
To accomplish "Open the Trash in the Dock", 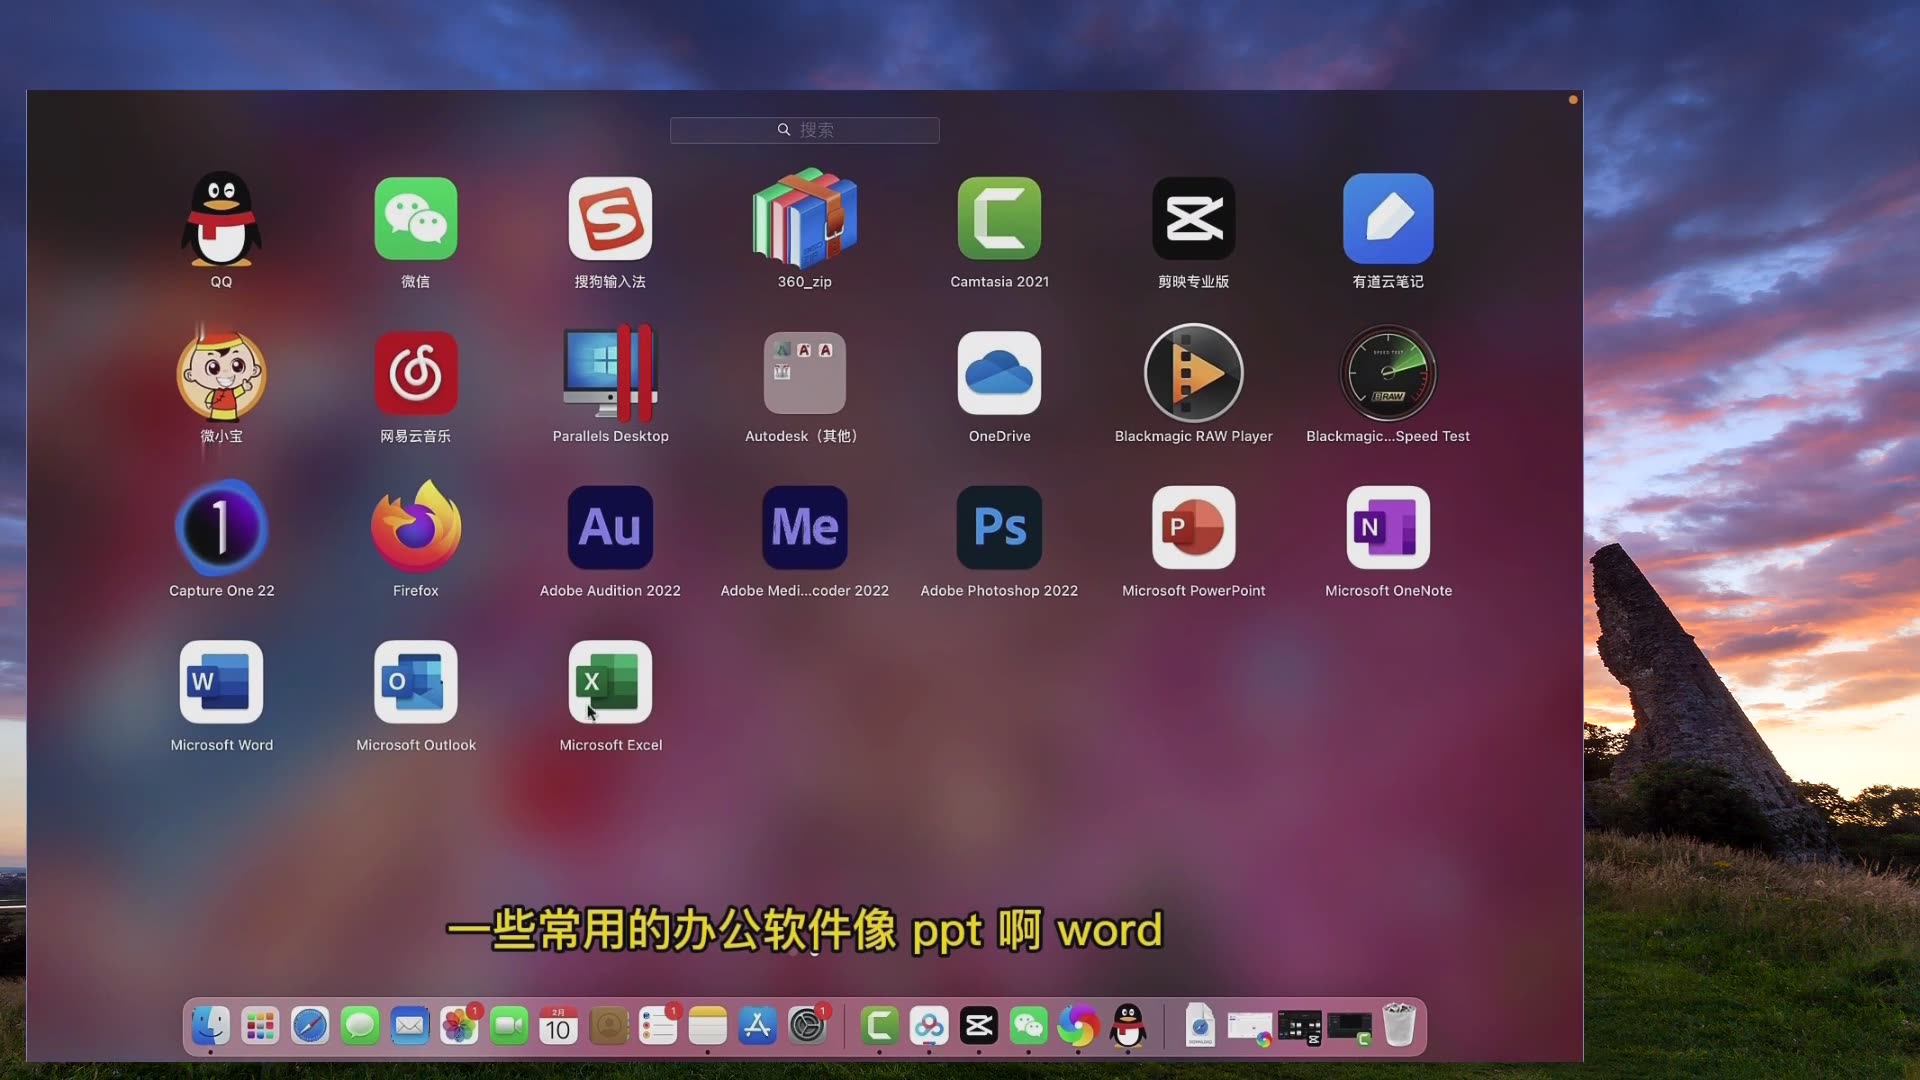I will click(x=1399, y=1026).
